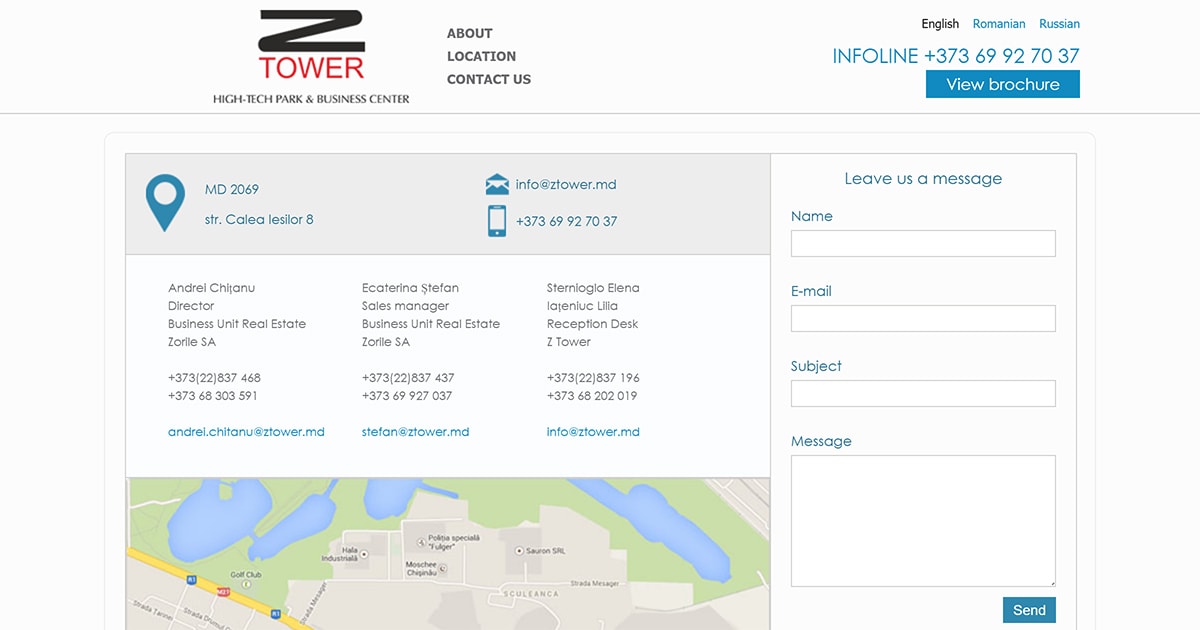Switch language to Russian

[1059, 24]
